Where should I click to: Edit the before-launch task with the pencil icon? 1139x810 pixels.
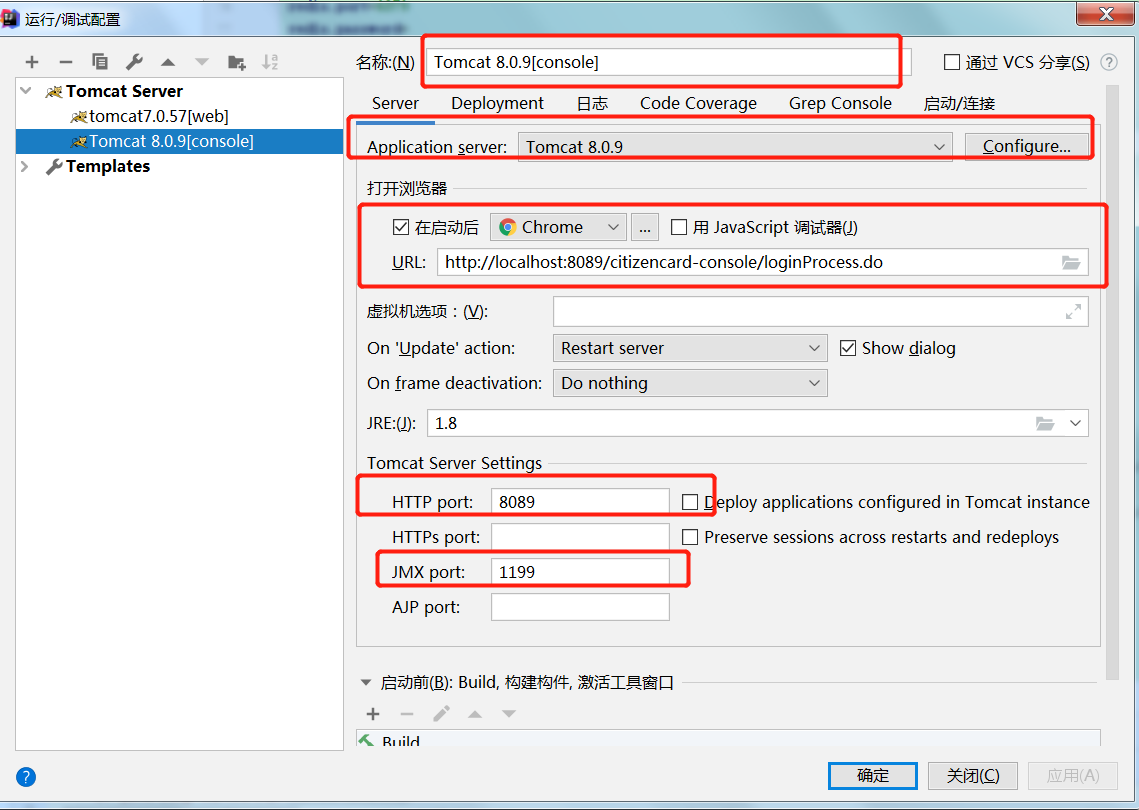coord(441,714)
